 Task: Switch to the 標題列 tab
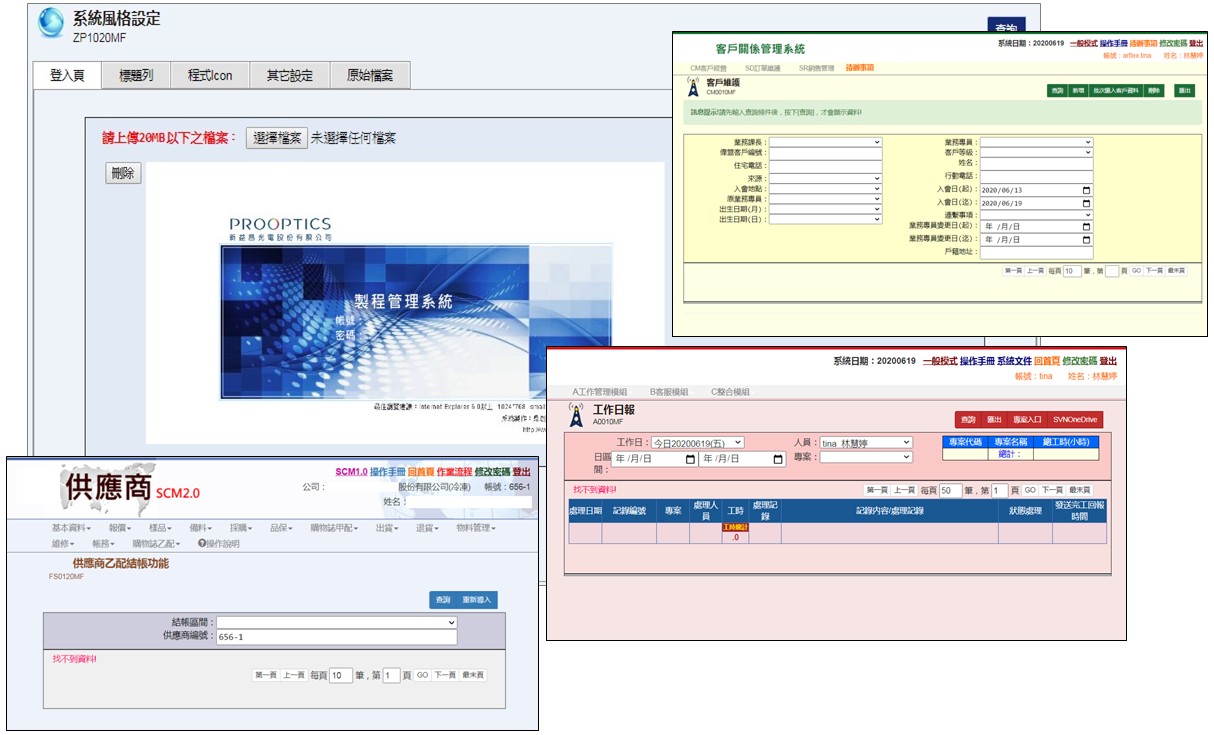coord(136,75)
